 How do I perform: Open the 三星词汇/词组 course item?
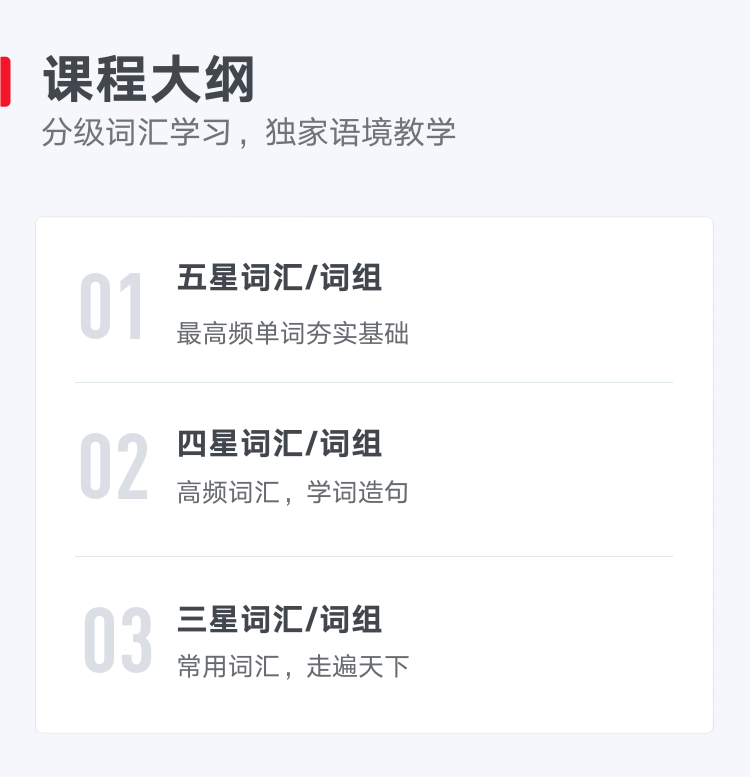(279, 619)
